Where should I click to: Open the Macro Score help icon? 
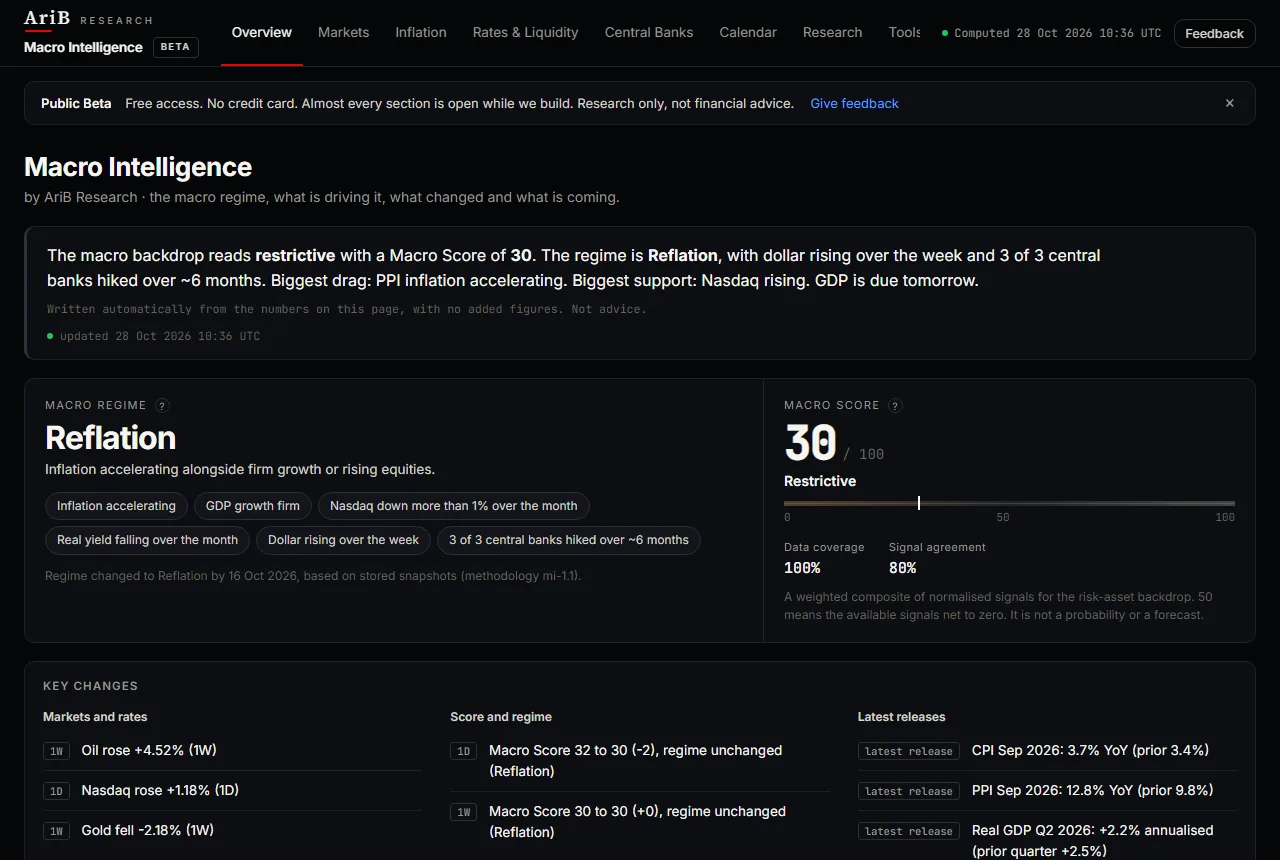click(896, 406)
